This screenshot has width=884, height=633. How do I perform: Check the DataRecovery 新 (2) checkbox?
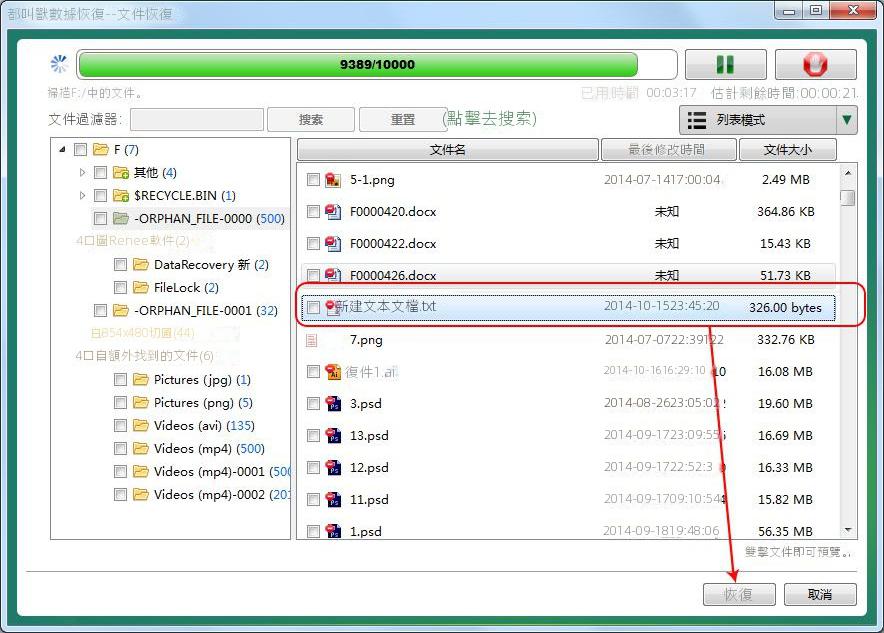(120, 264)
